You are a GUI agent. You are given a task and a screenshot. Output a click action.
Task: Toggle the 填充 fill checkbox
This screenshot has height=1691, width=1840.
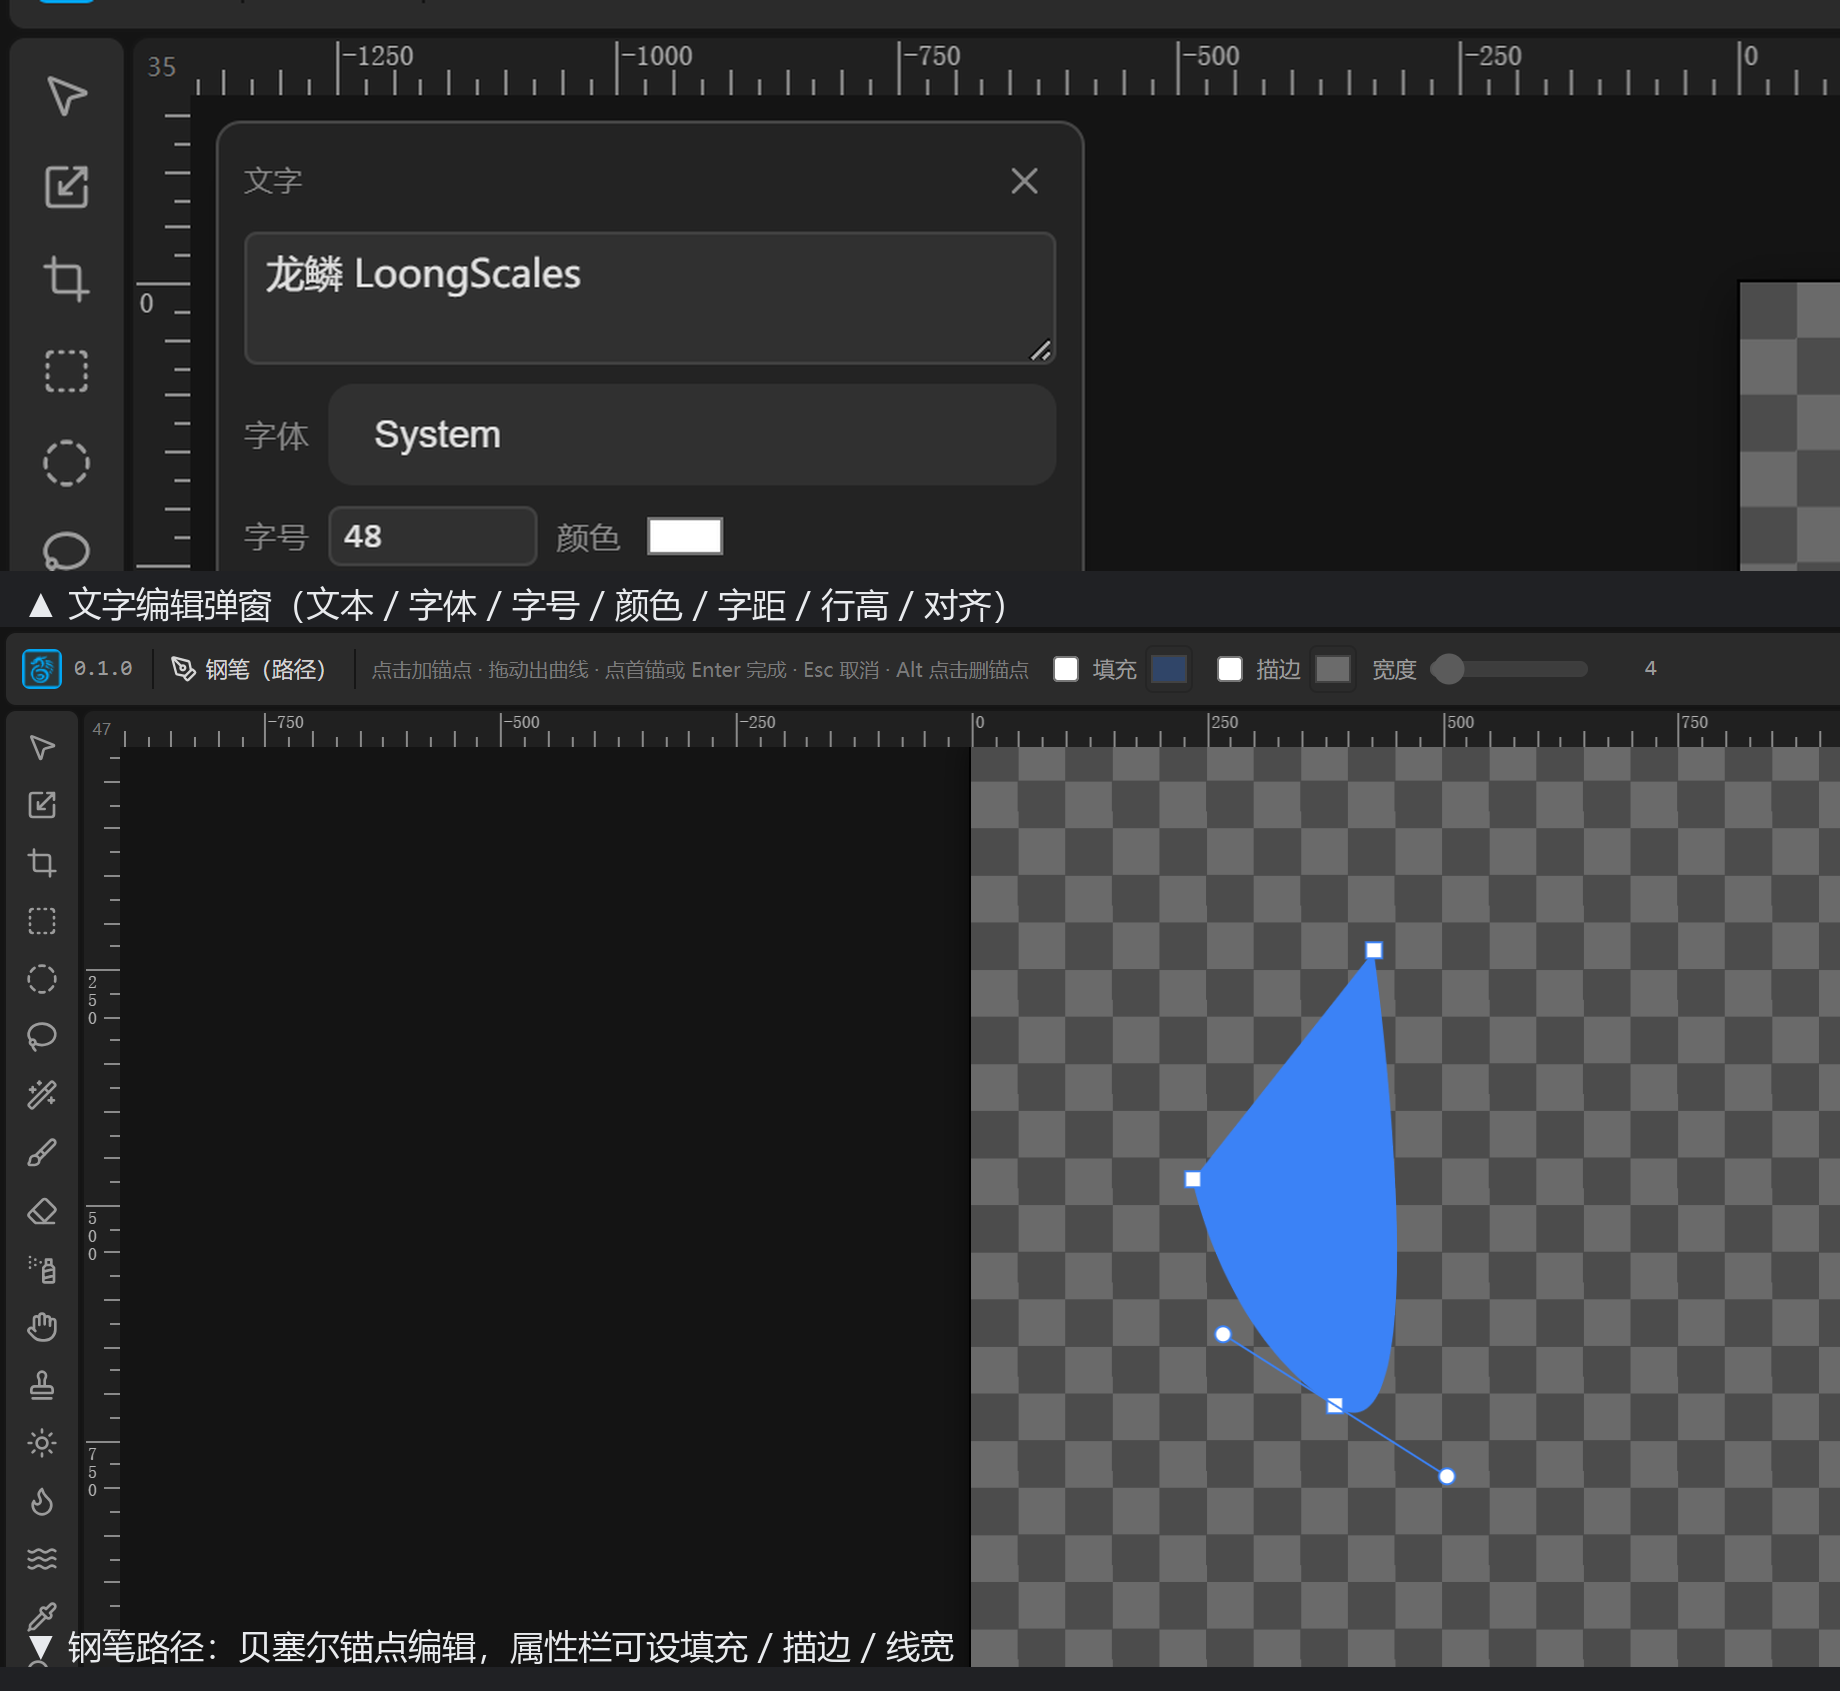(x=1066, y=669)
